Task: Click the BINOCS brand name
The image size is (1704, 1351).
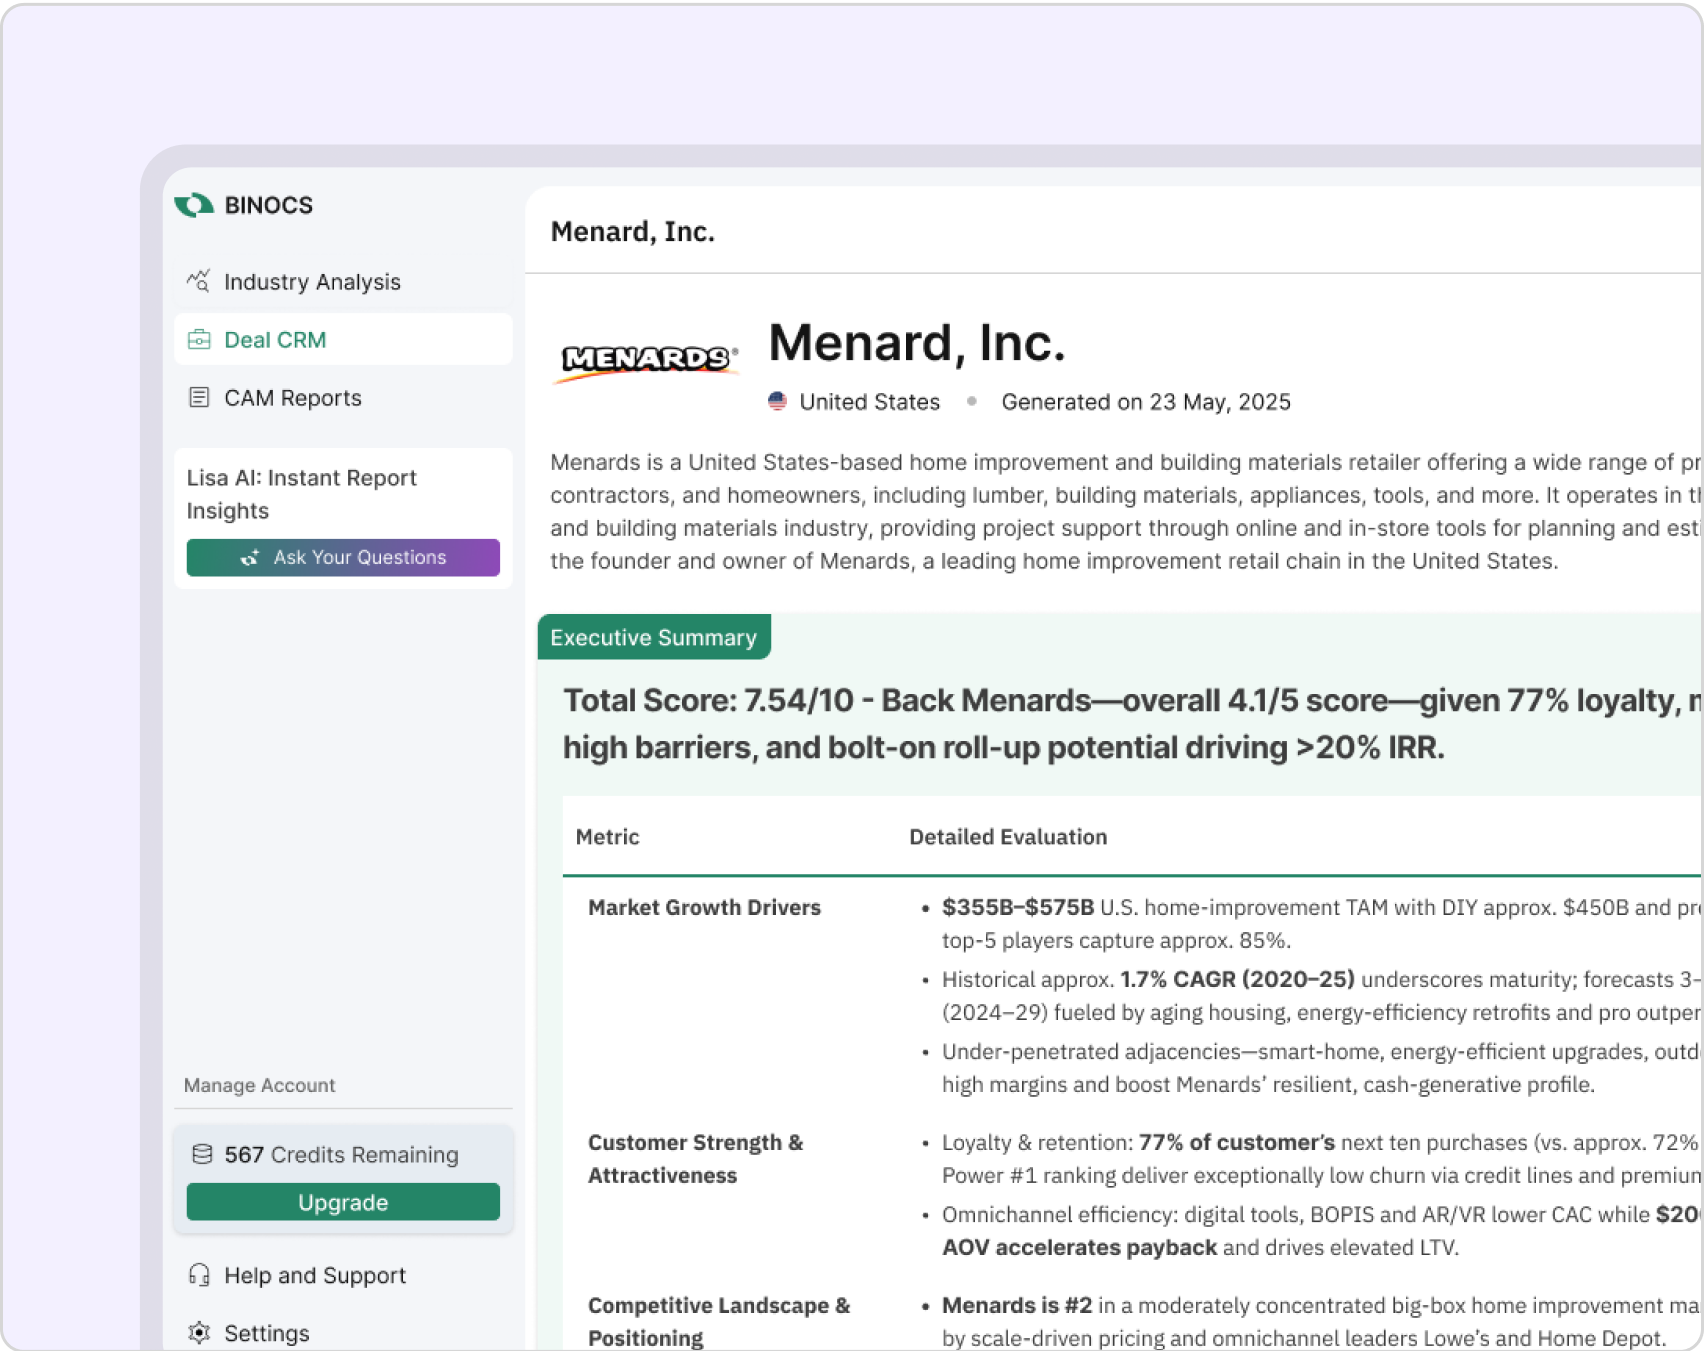Action: tap(269, 205)
